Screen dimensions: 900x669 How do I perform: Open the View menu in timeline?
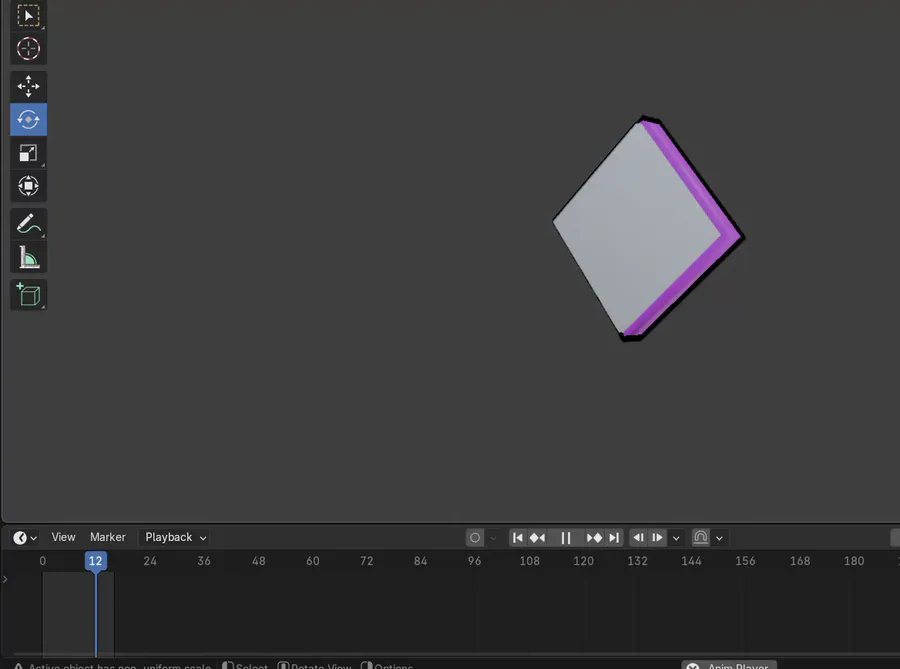click(63, 537)
